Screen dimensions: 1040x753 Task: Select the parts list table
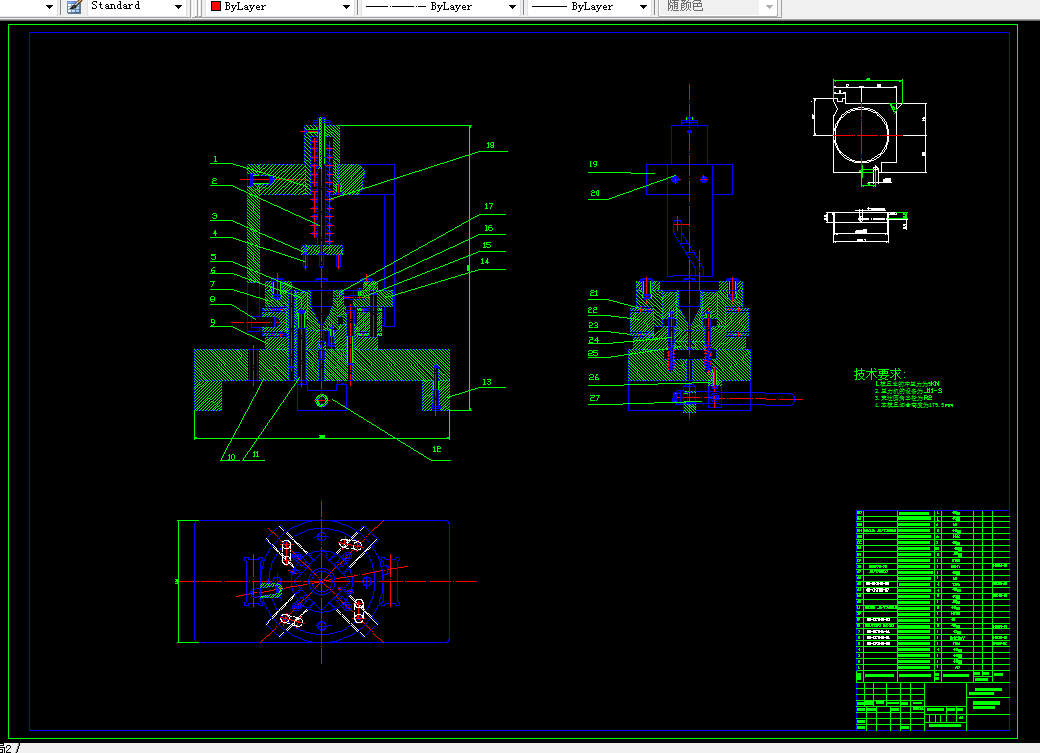(932, 594)
